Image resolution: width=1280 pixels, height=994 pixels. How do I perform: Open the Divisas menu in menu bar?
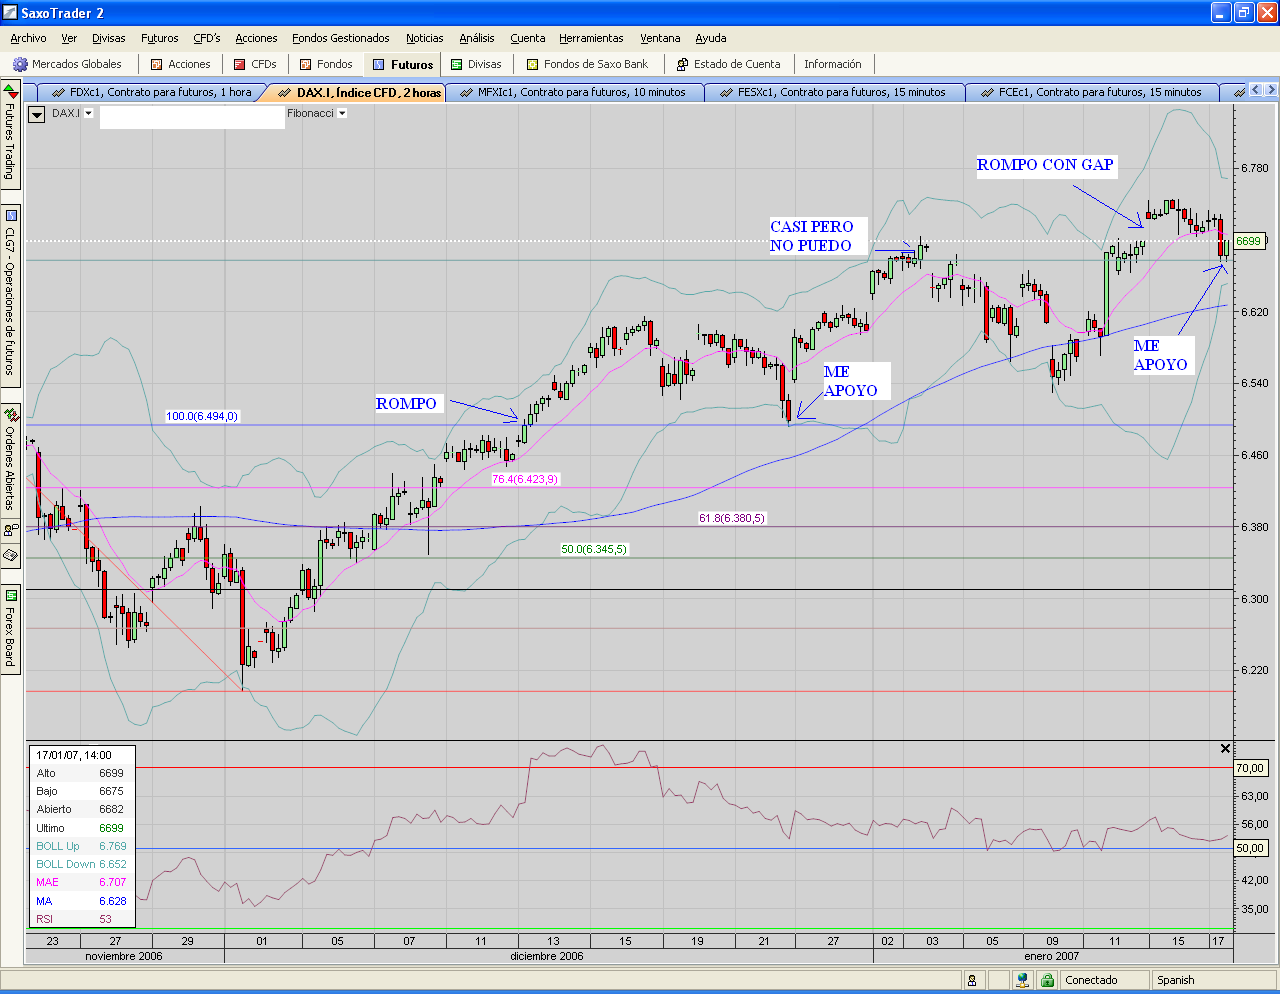coord(109,38)
